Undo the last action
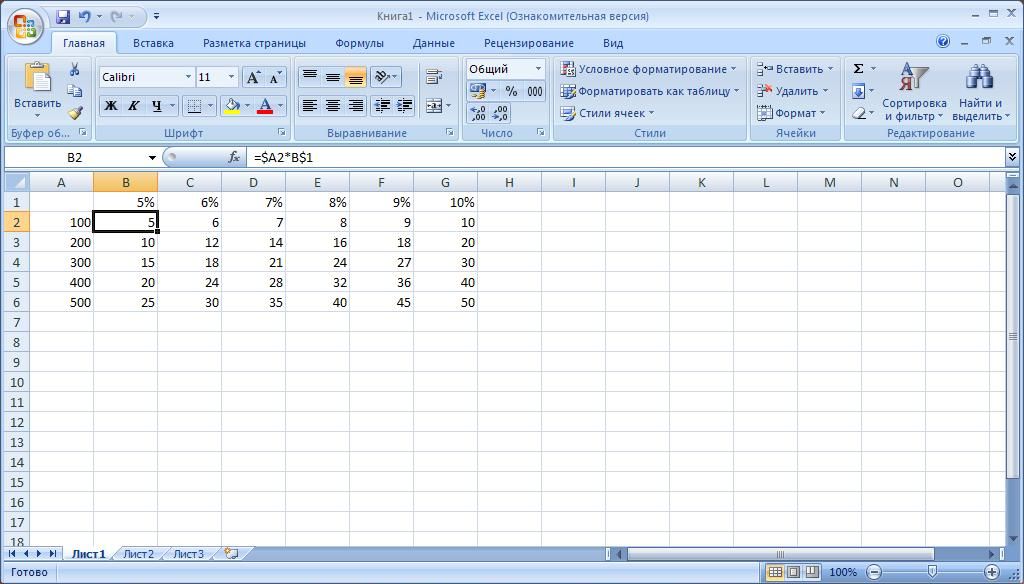This screenshot has height=584, width=1024. click(84, 16)
